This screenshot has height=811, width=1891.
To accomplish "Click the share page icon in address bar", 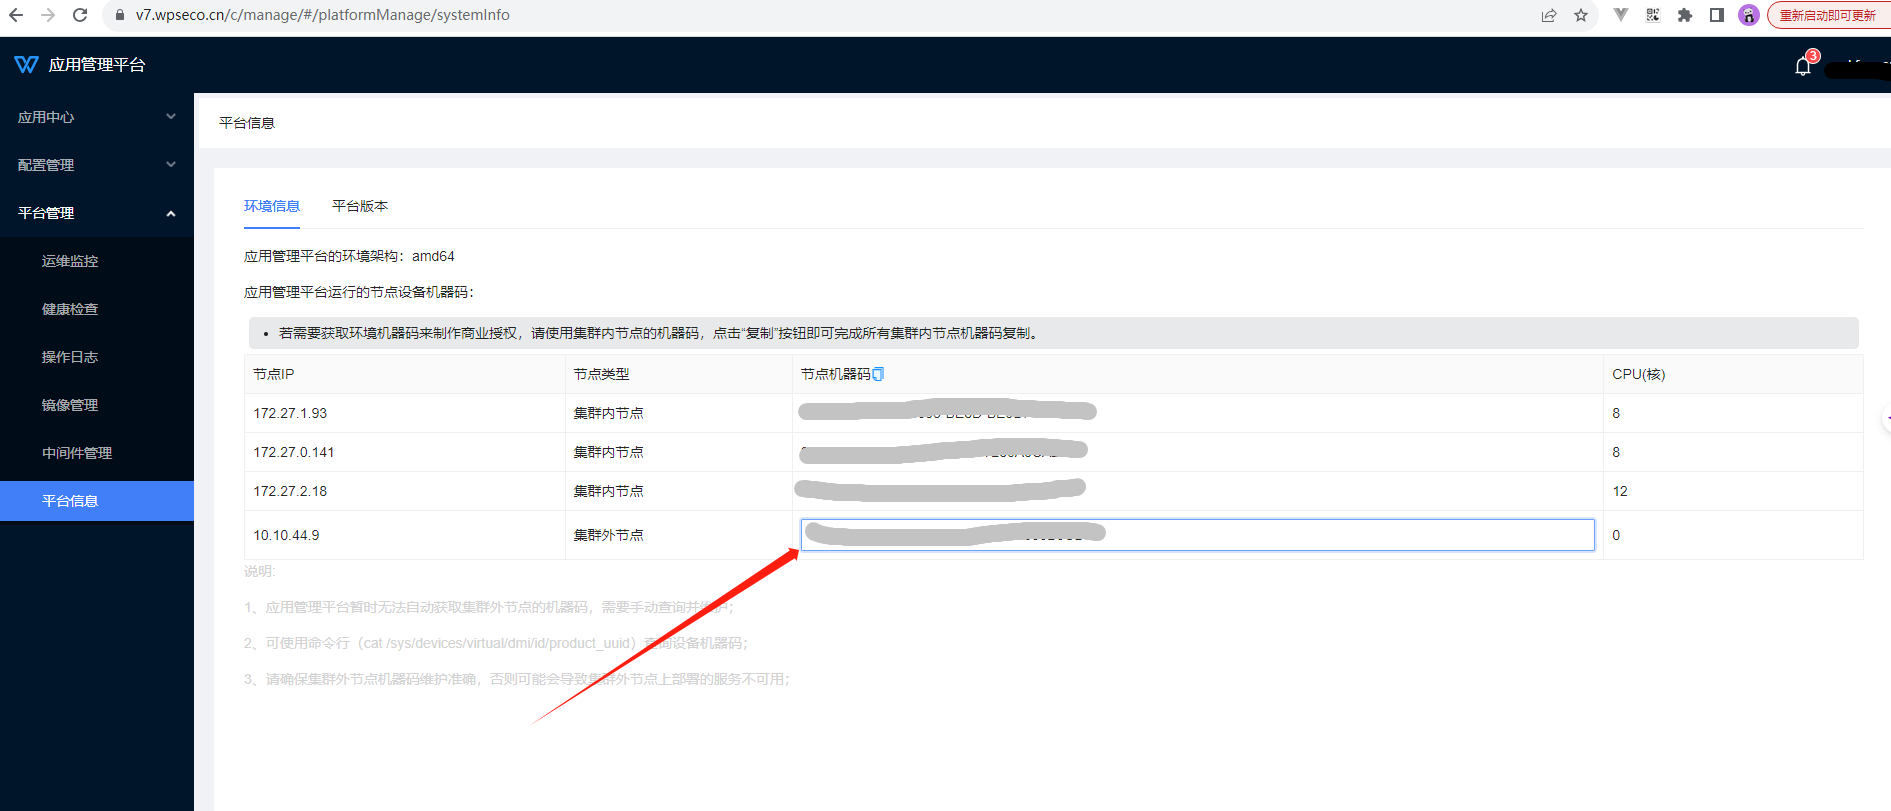I will pos(1549,15).
